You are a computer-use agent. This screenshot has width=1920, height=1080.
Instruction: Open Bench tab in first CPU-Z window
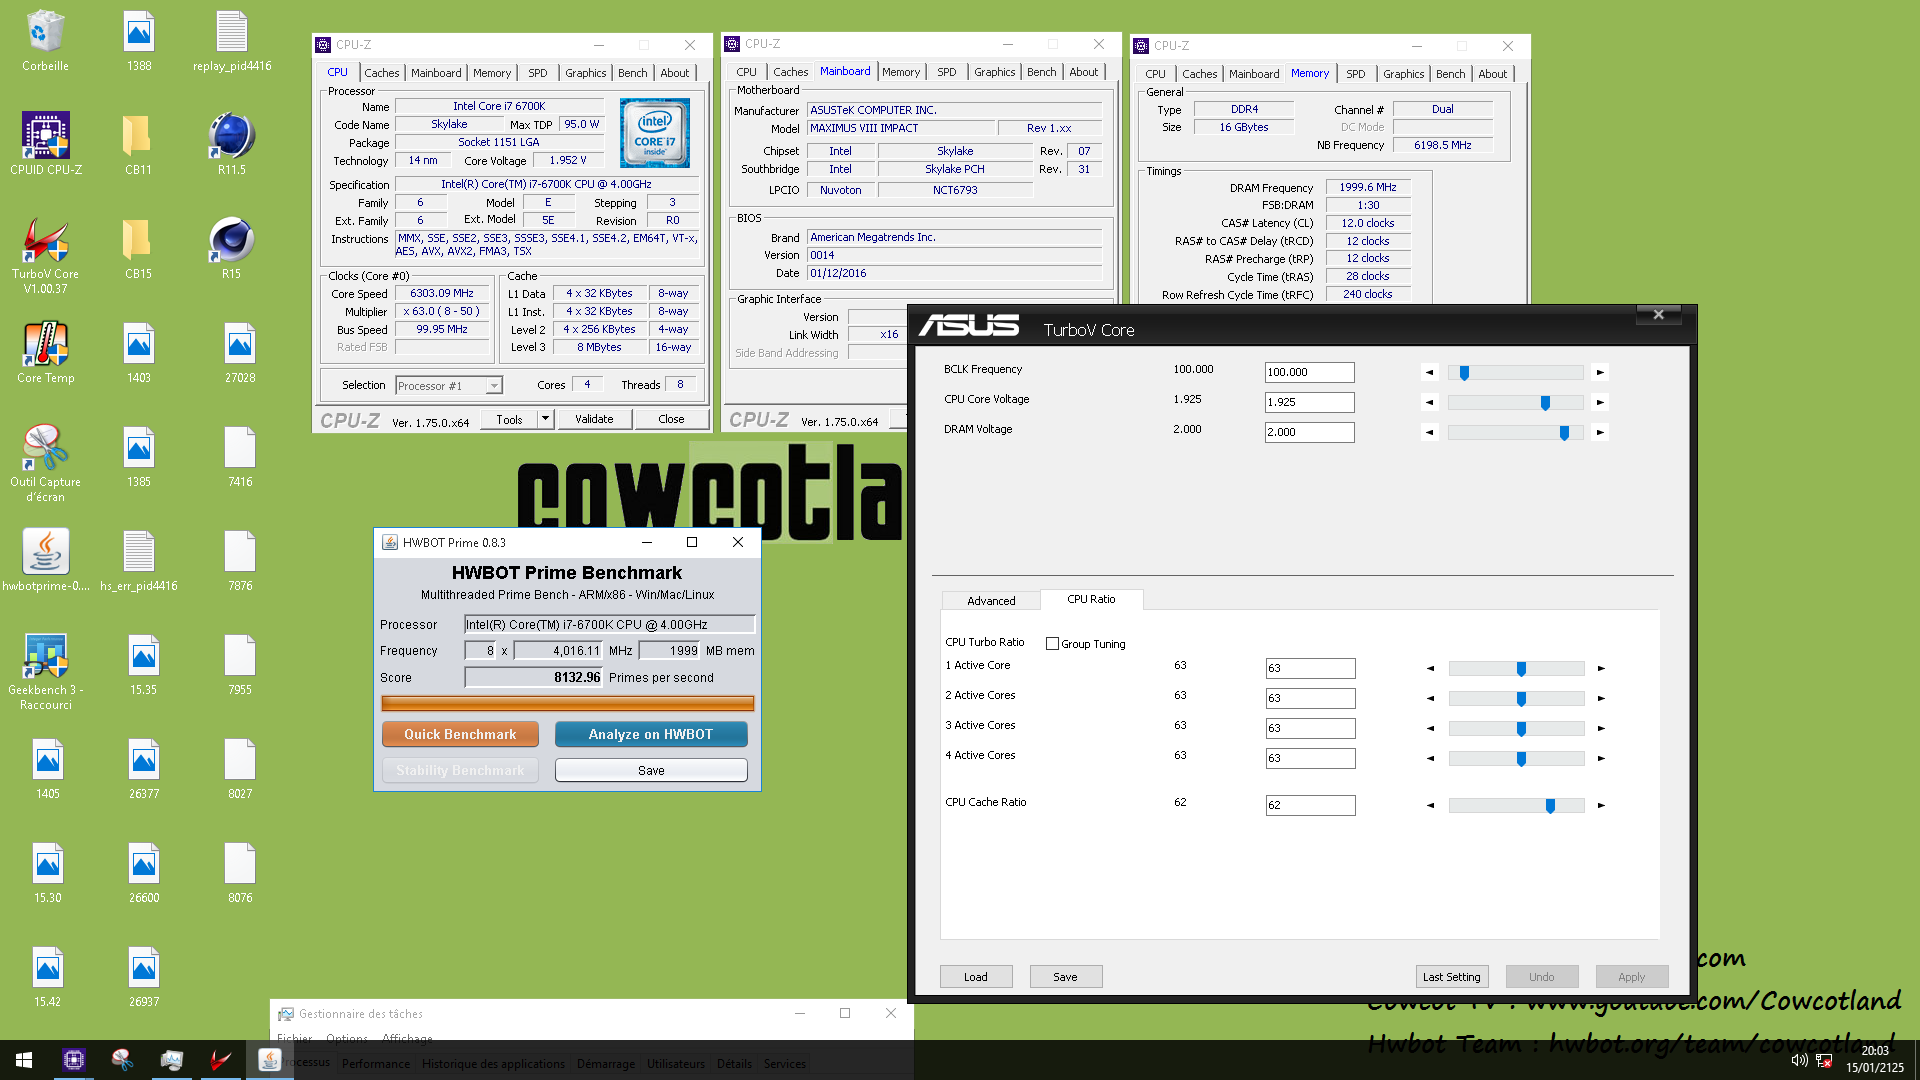pyautogui.click(x=632, y=73)
